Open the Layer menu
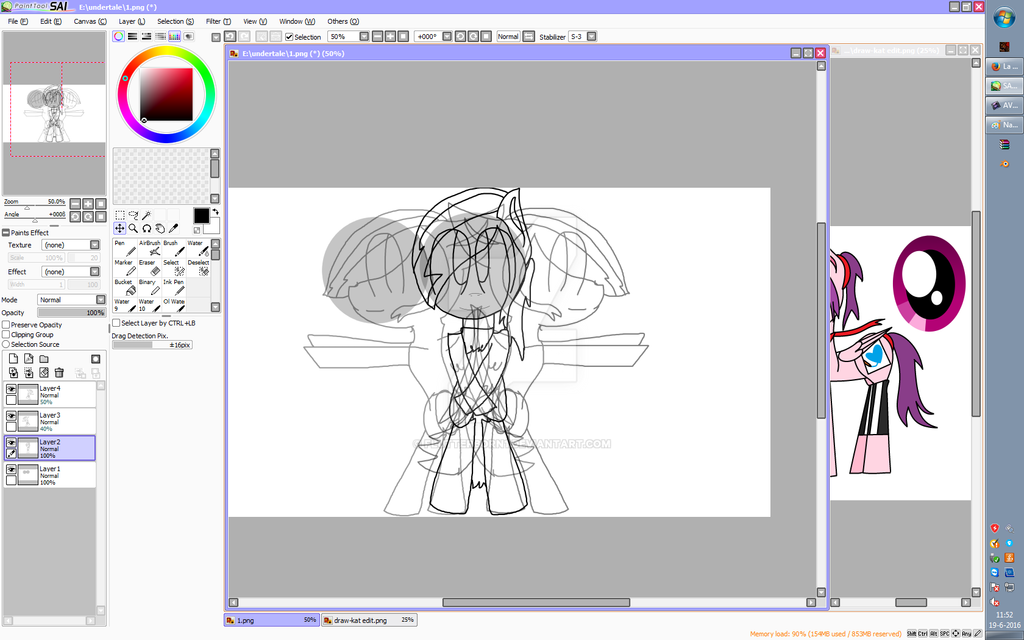Viewport: 1024px width, 640px height. [x=131, y=22]
